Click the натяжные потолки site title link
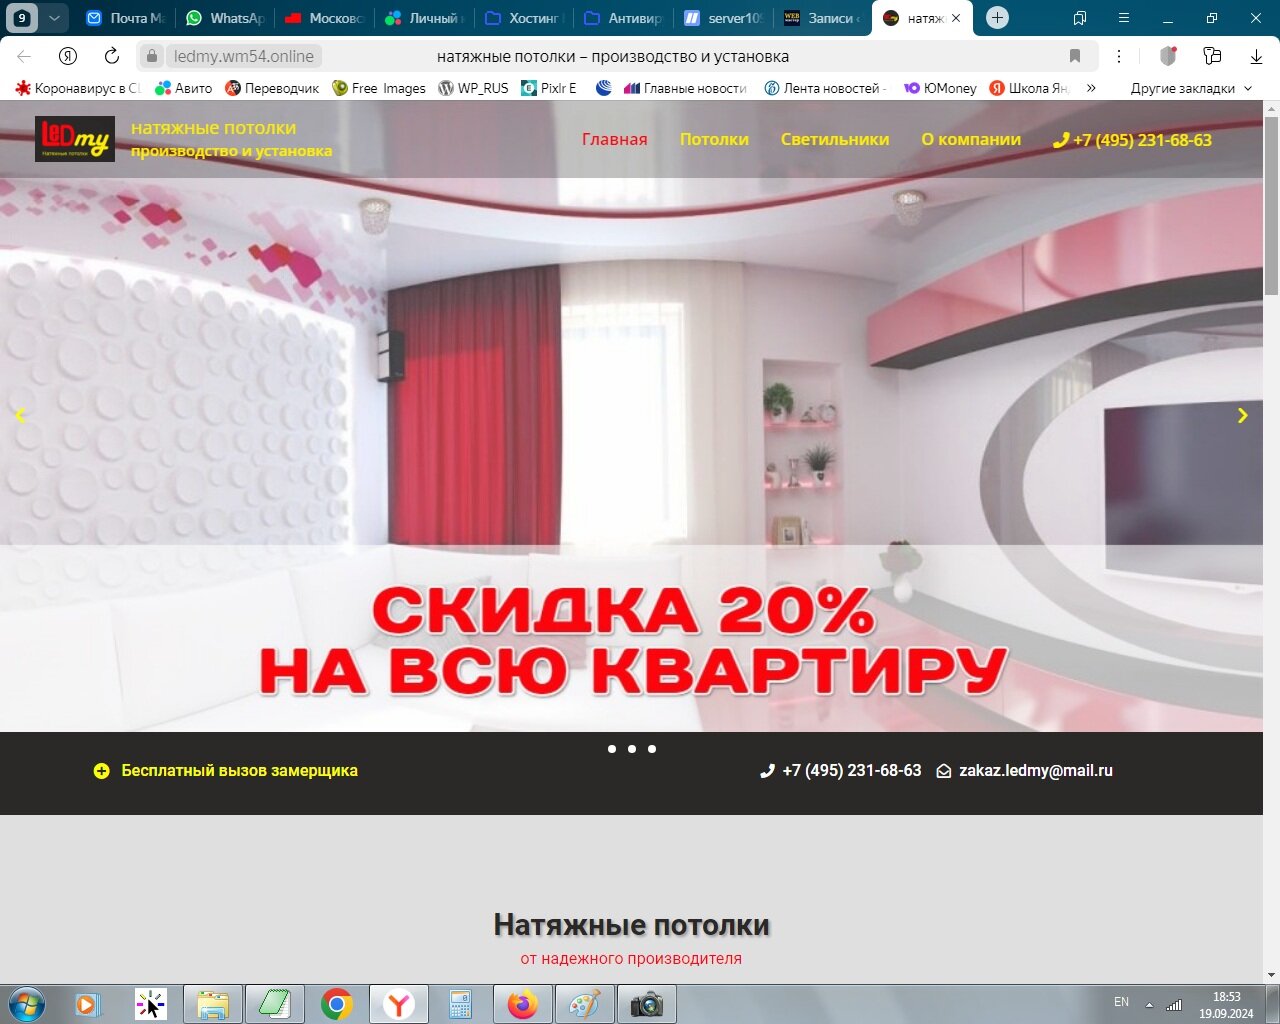This screenshot has height=1024, width=1280. coord(214,128)
